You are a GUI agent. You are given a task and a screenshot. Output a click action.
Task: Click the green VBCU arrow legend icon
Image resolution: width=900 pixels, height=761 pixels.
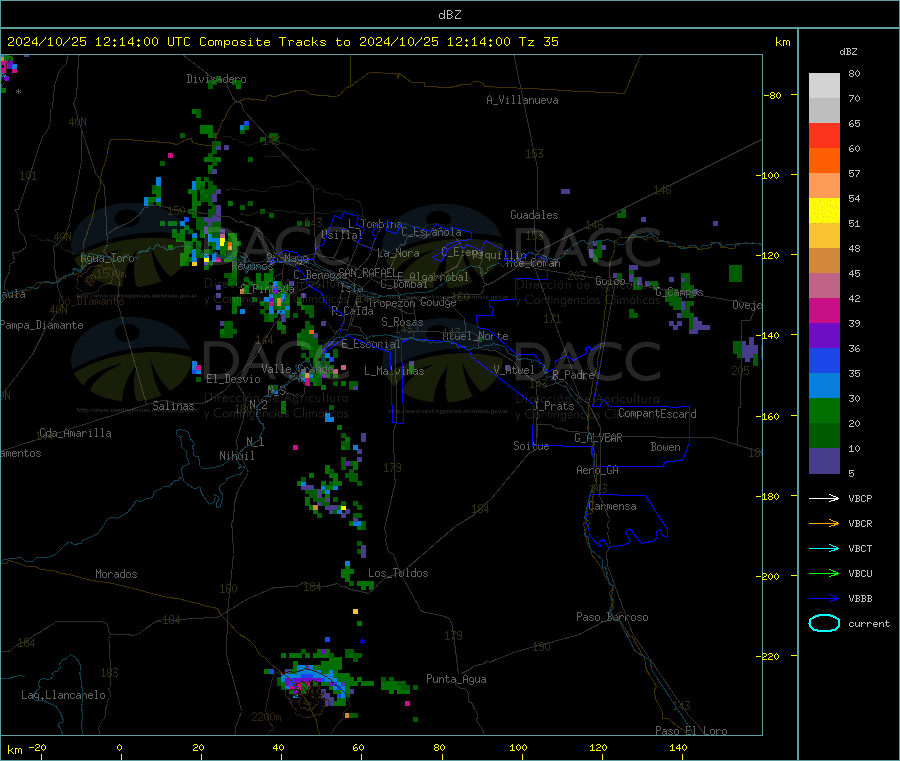[x=824, y=573]
